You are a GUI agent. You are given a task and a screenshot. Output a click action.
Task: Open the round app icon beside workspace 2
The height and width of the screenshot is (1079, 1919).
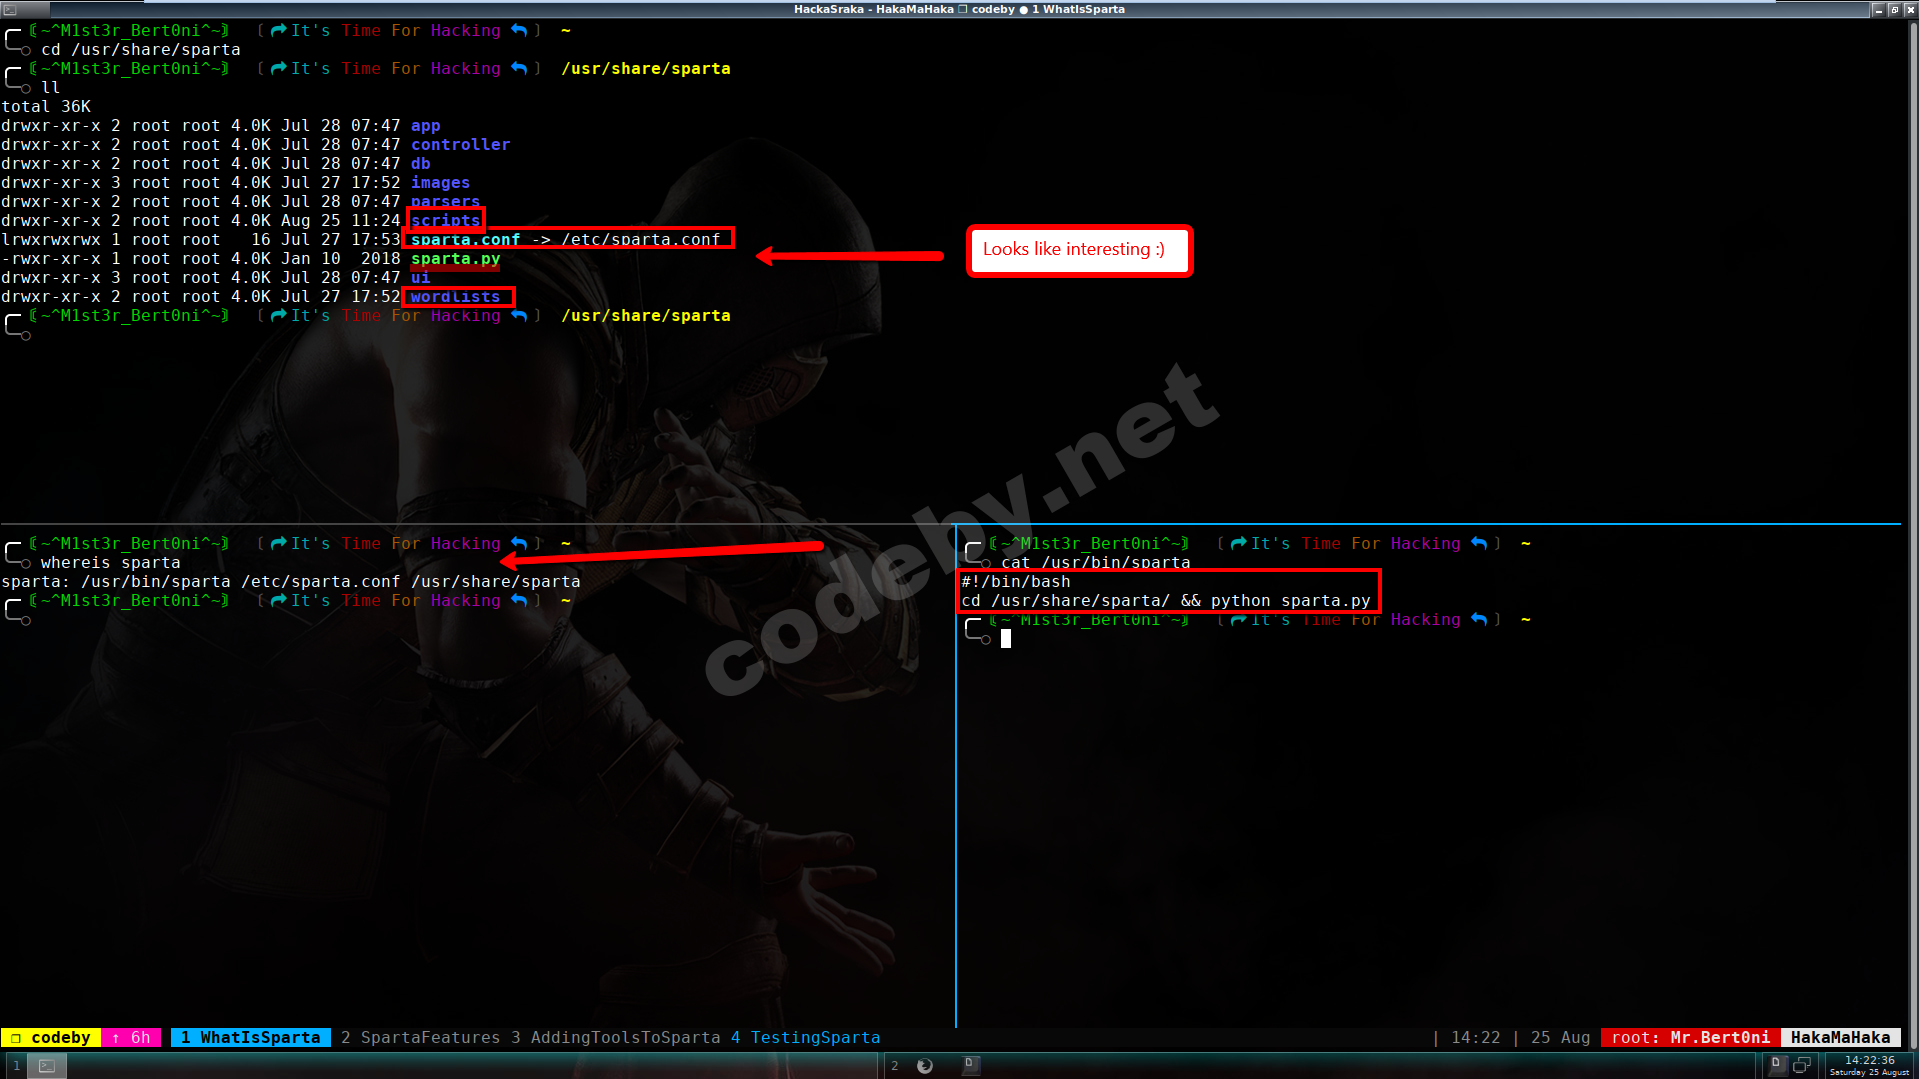coord(925,1066)
